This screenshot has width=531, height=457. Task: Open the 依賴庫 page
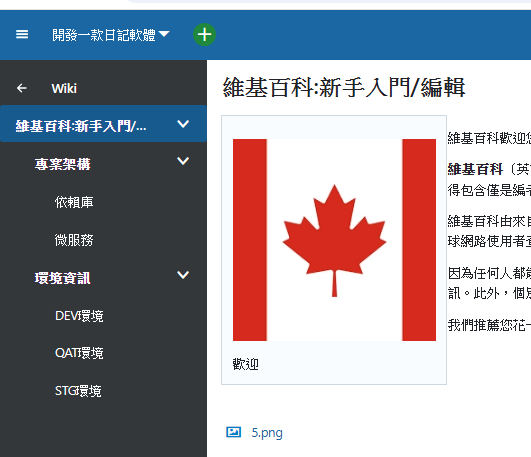tap(74, 202)
